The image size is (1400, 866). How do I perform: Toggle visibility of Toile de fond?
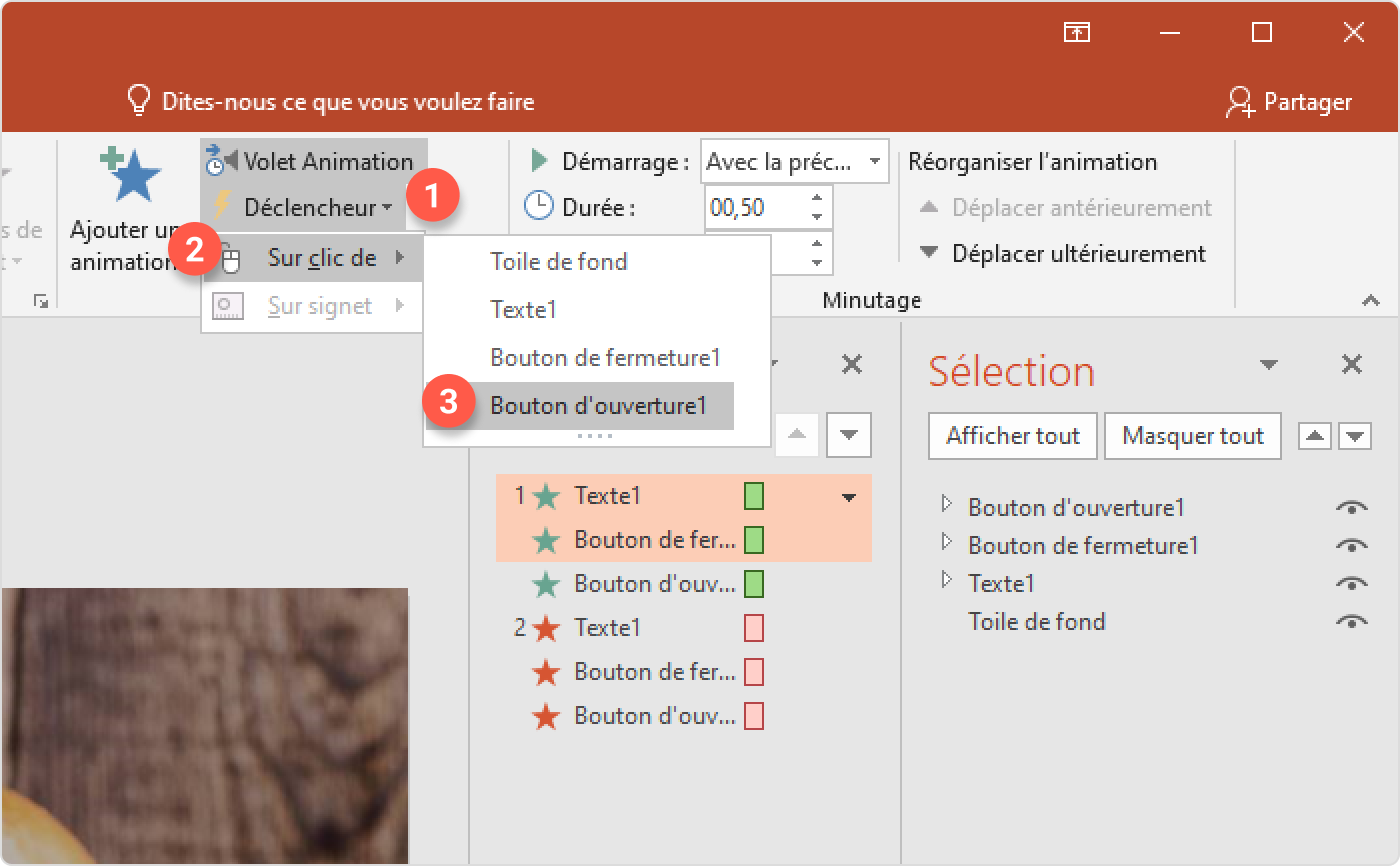(x=1350, y=622)
